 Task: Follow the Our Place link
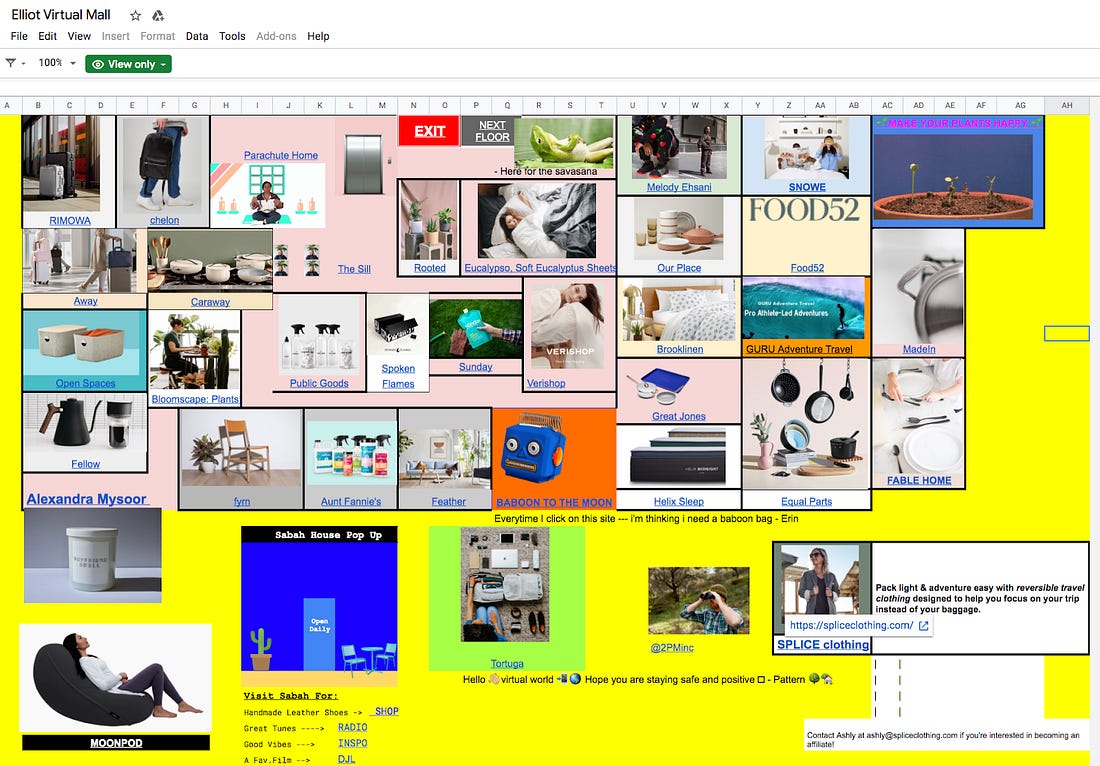click(679, 268)
